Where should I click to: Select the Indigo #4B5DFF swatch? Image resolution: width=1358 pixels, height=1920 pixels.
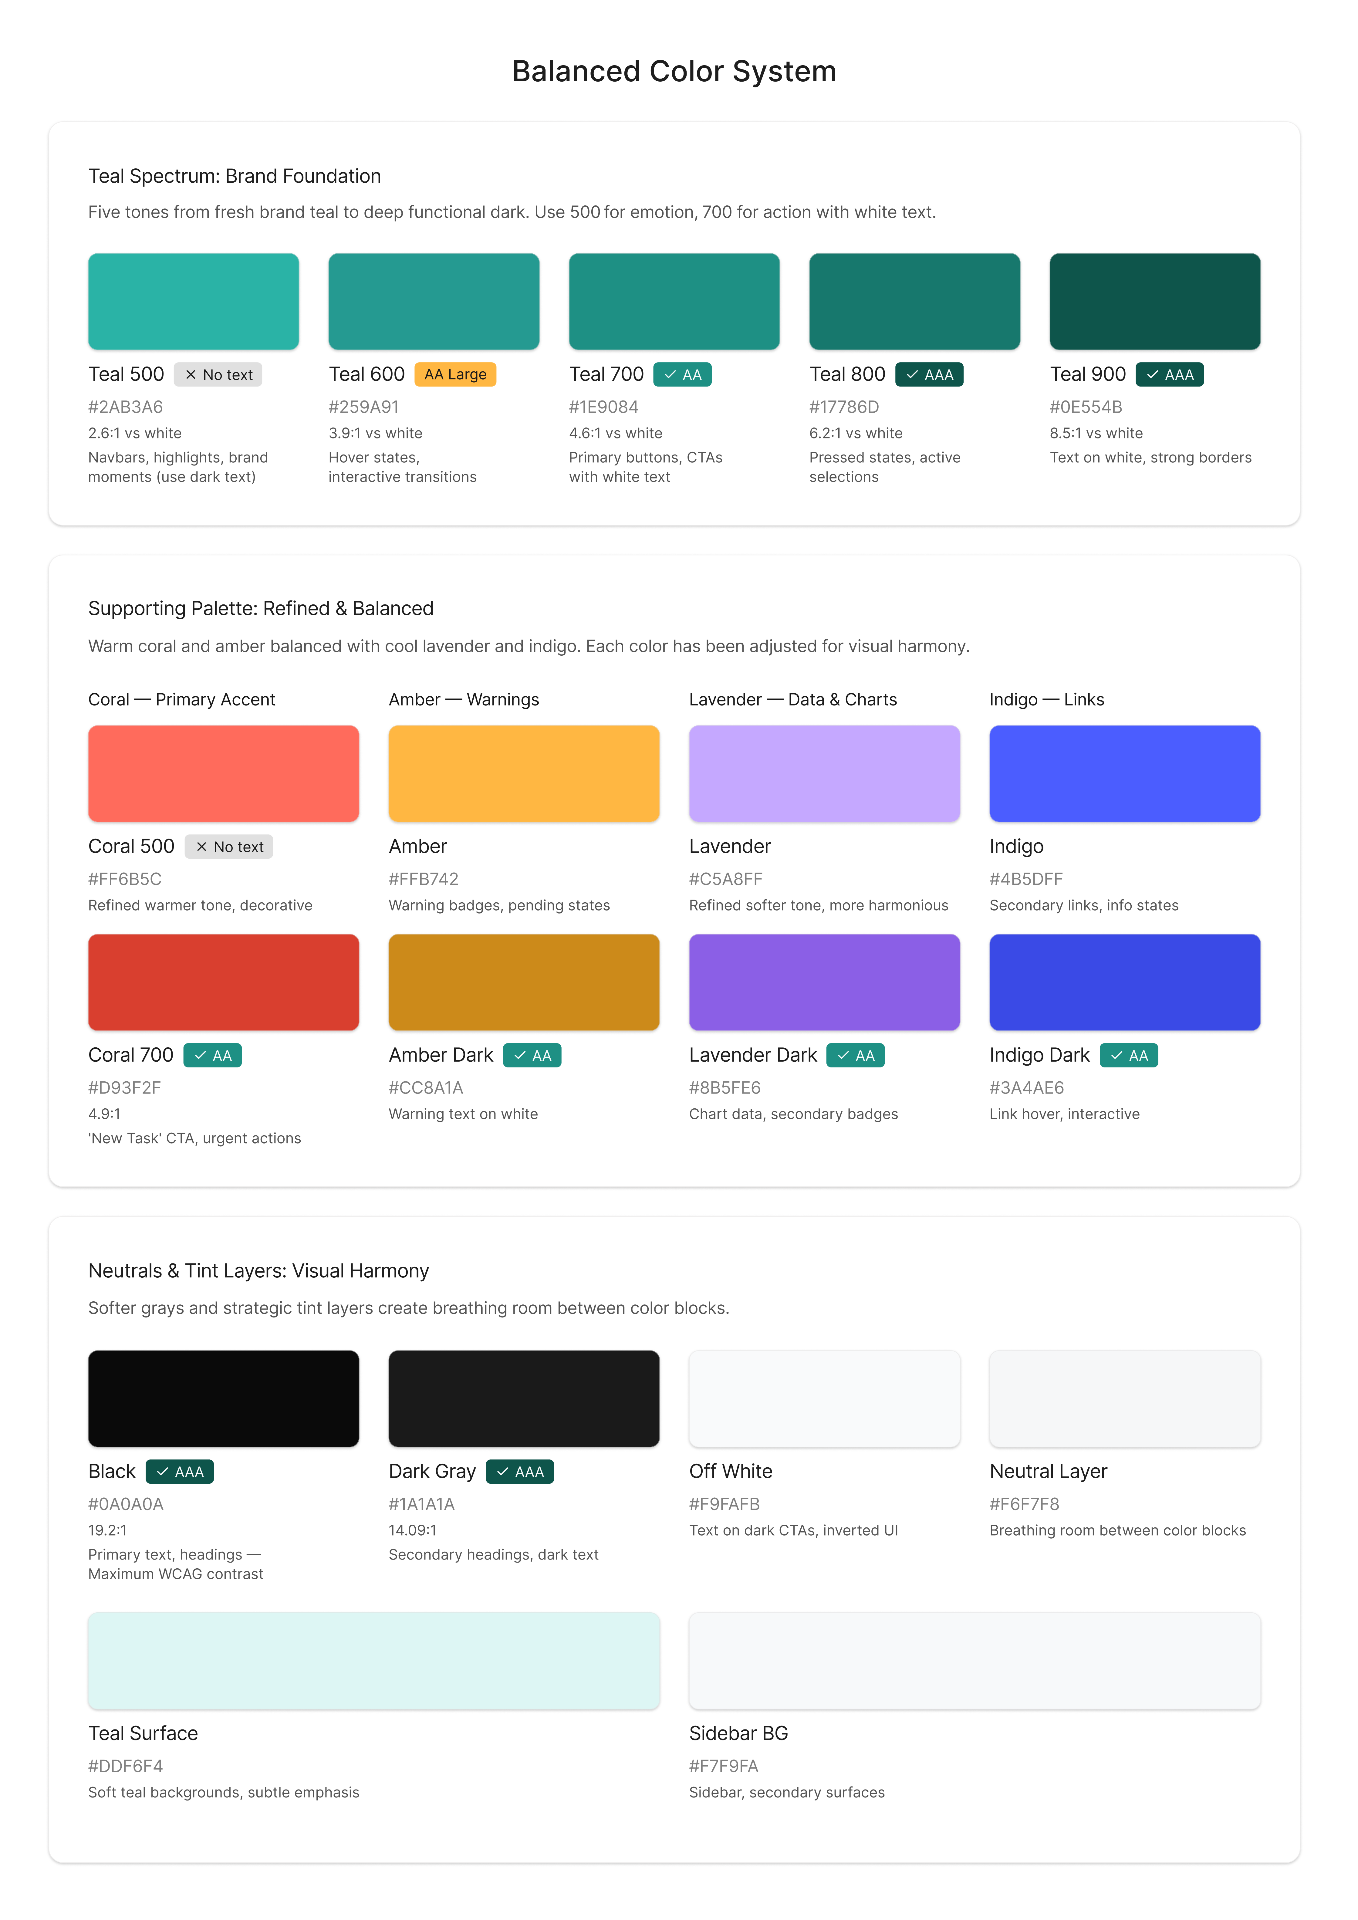[1125, 773]
